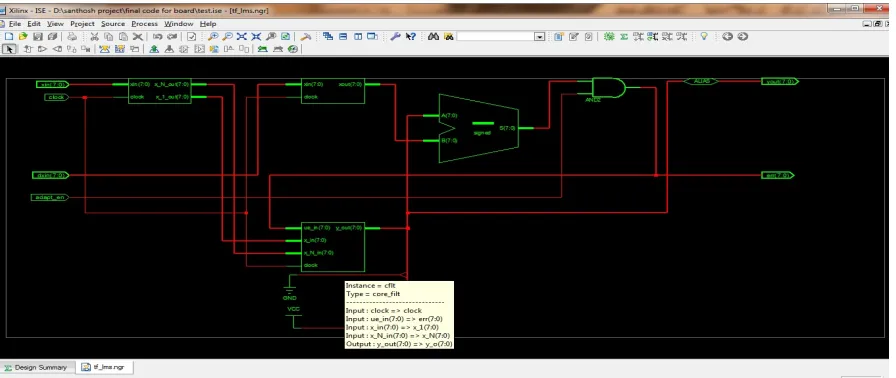Viewport: 896px width, 378px height.
Task: Select the core_filt block with ue_in input
Action: (x=333, y=247)
